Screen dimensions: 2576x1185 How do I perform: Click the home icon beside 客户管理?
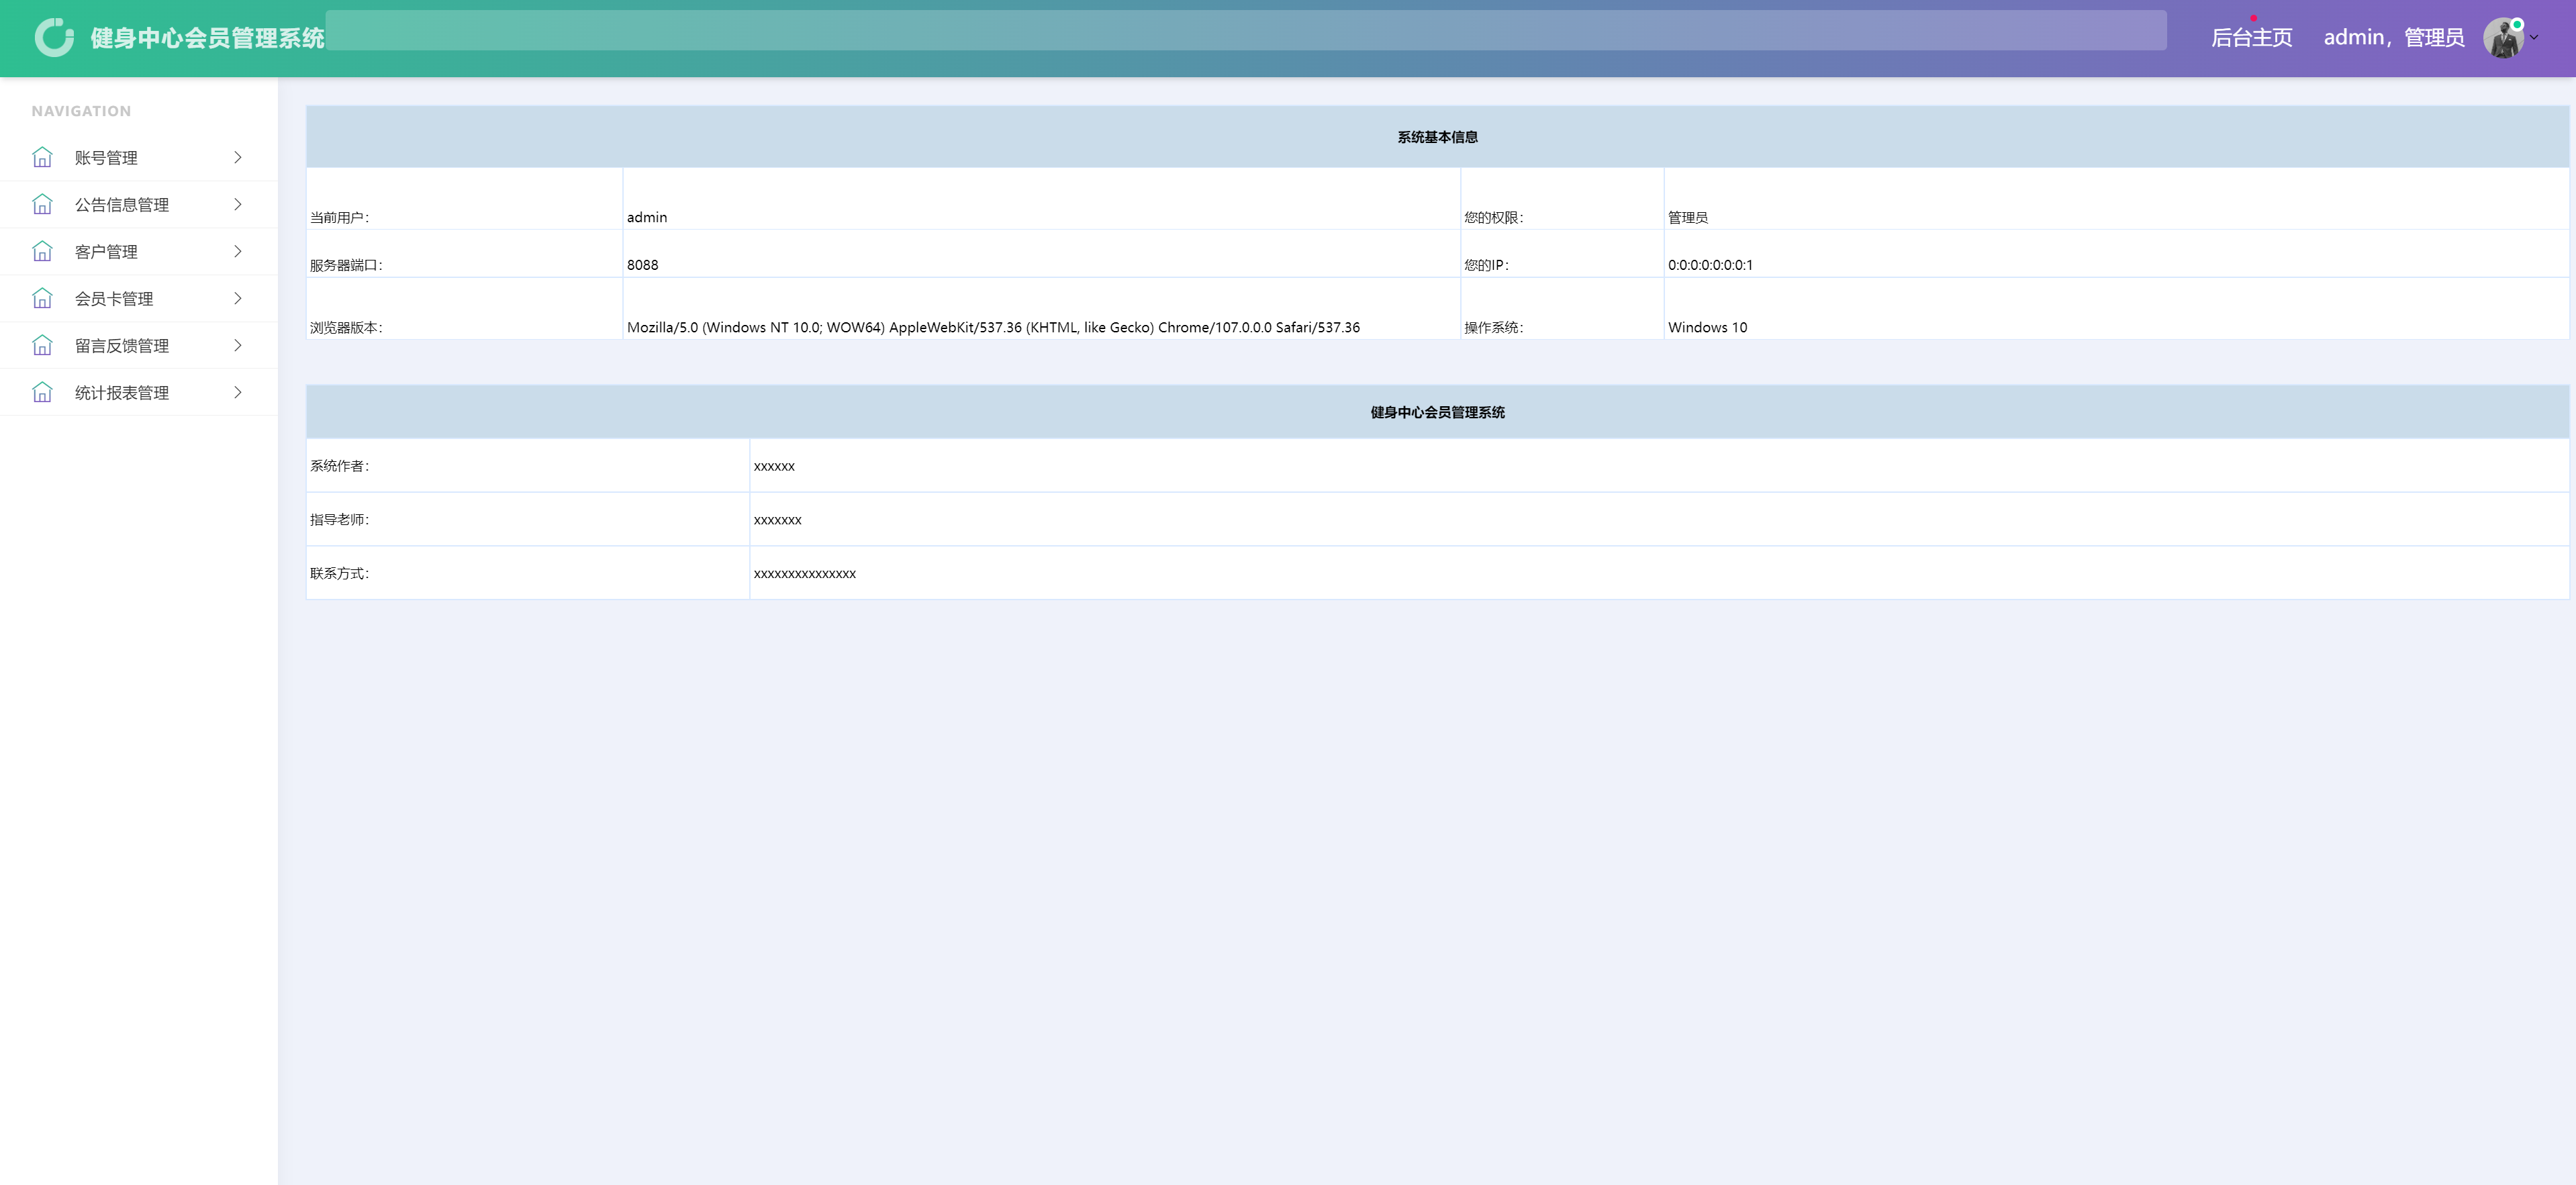click(x=43, y=251)
